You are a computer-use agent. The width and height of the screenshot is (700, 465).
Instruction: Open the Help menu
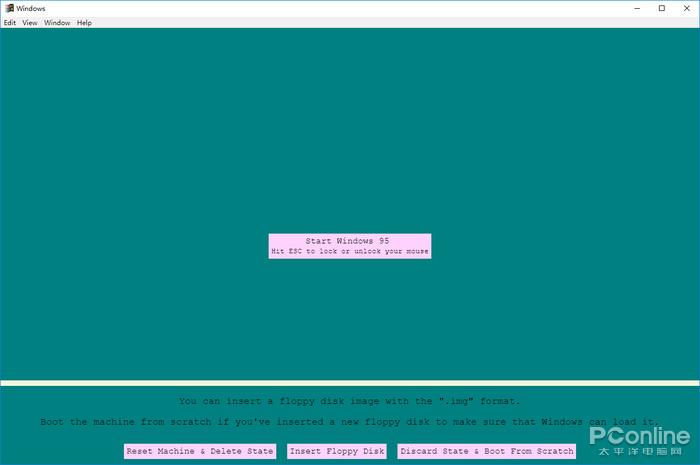click(x=84, y=23)
